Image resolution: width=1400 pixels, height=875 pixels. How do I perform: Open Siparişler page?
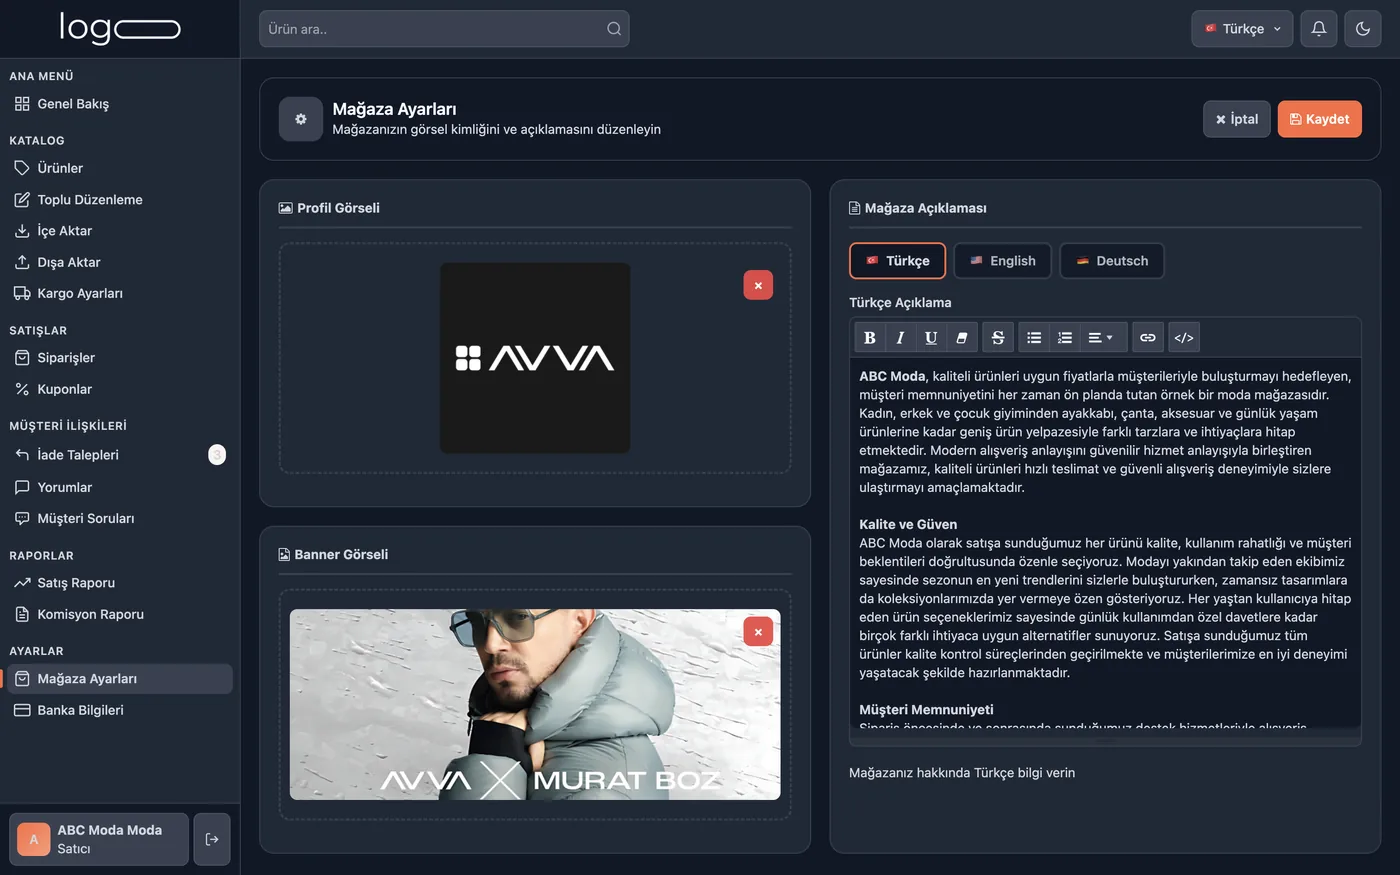click(x=120, y=358)
